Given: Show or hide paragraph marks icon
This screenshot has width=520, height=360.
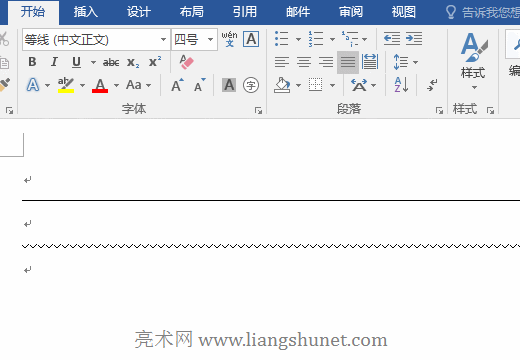Looking at the screenshot, I should (x=432, y=85).
